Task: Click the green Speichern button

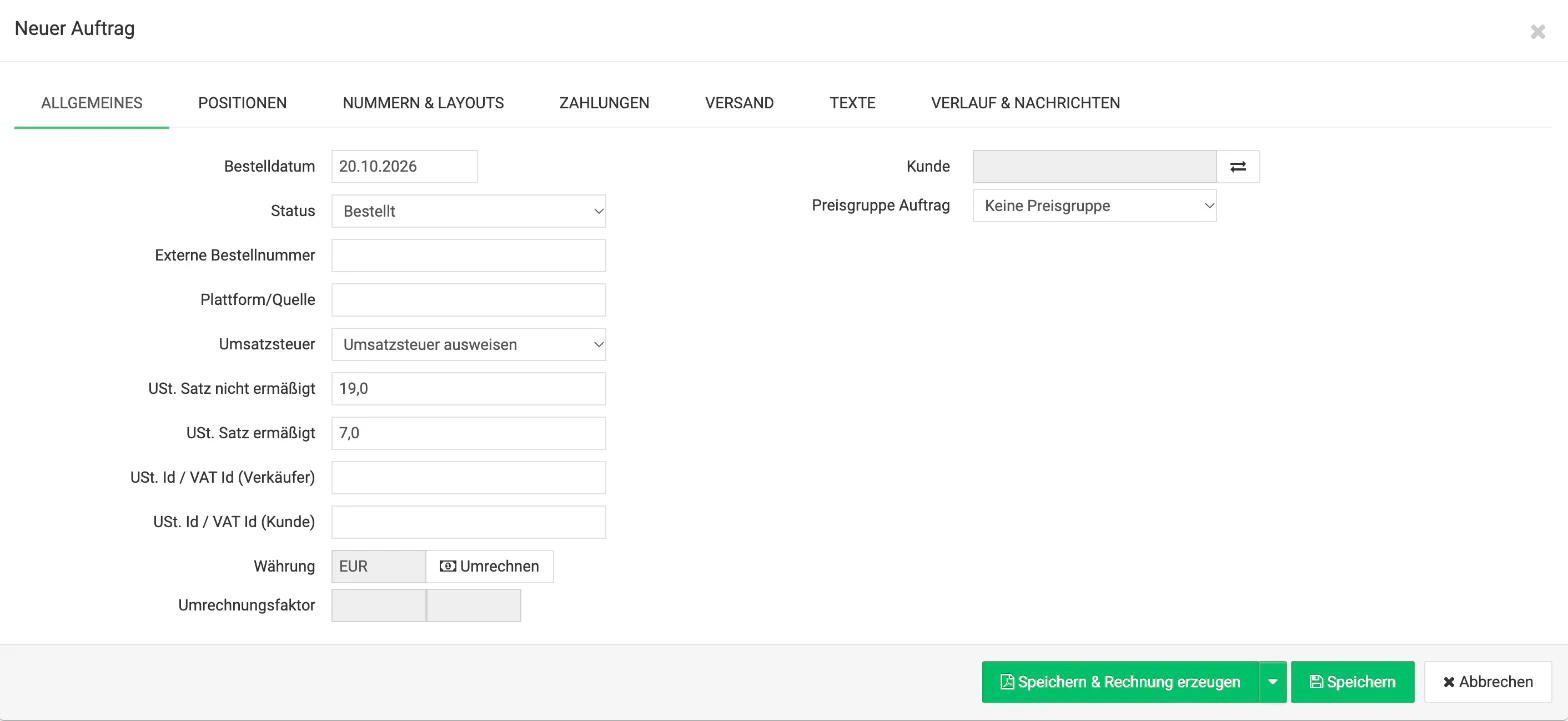Action: pyautogui.click(x=1353, y=682)
